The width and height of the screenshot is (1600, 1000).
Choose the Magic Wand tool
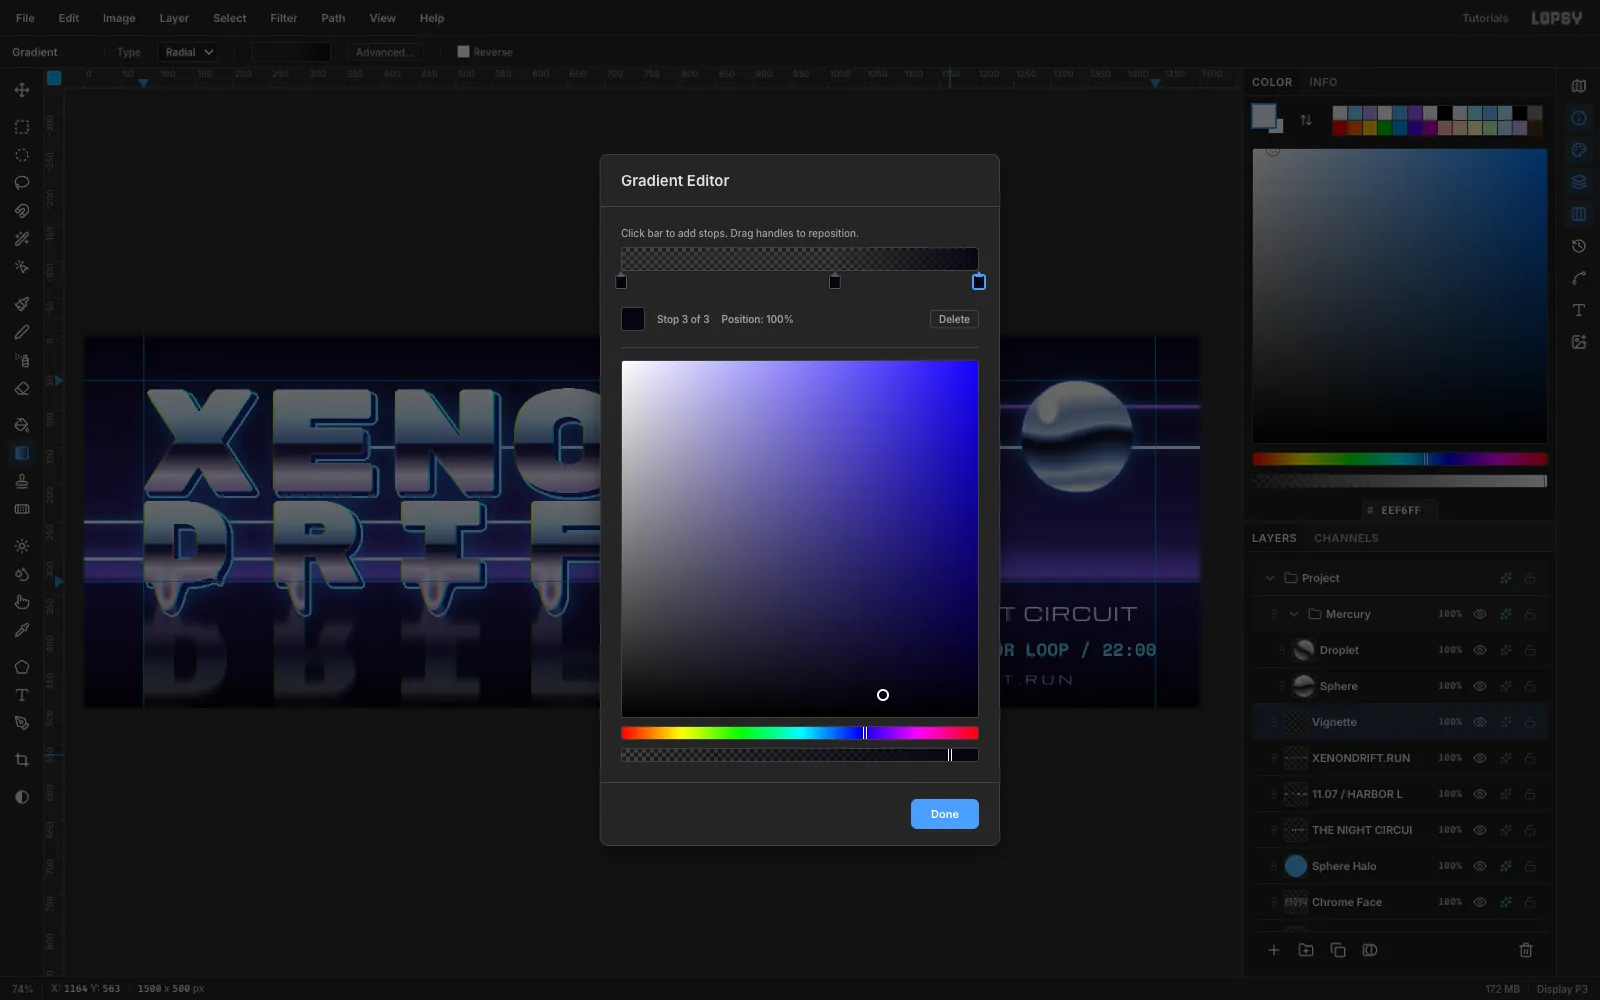[x=21, y=239]
